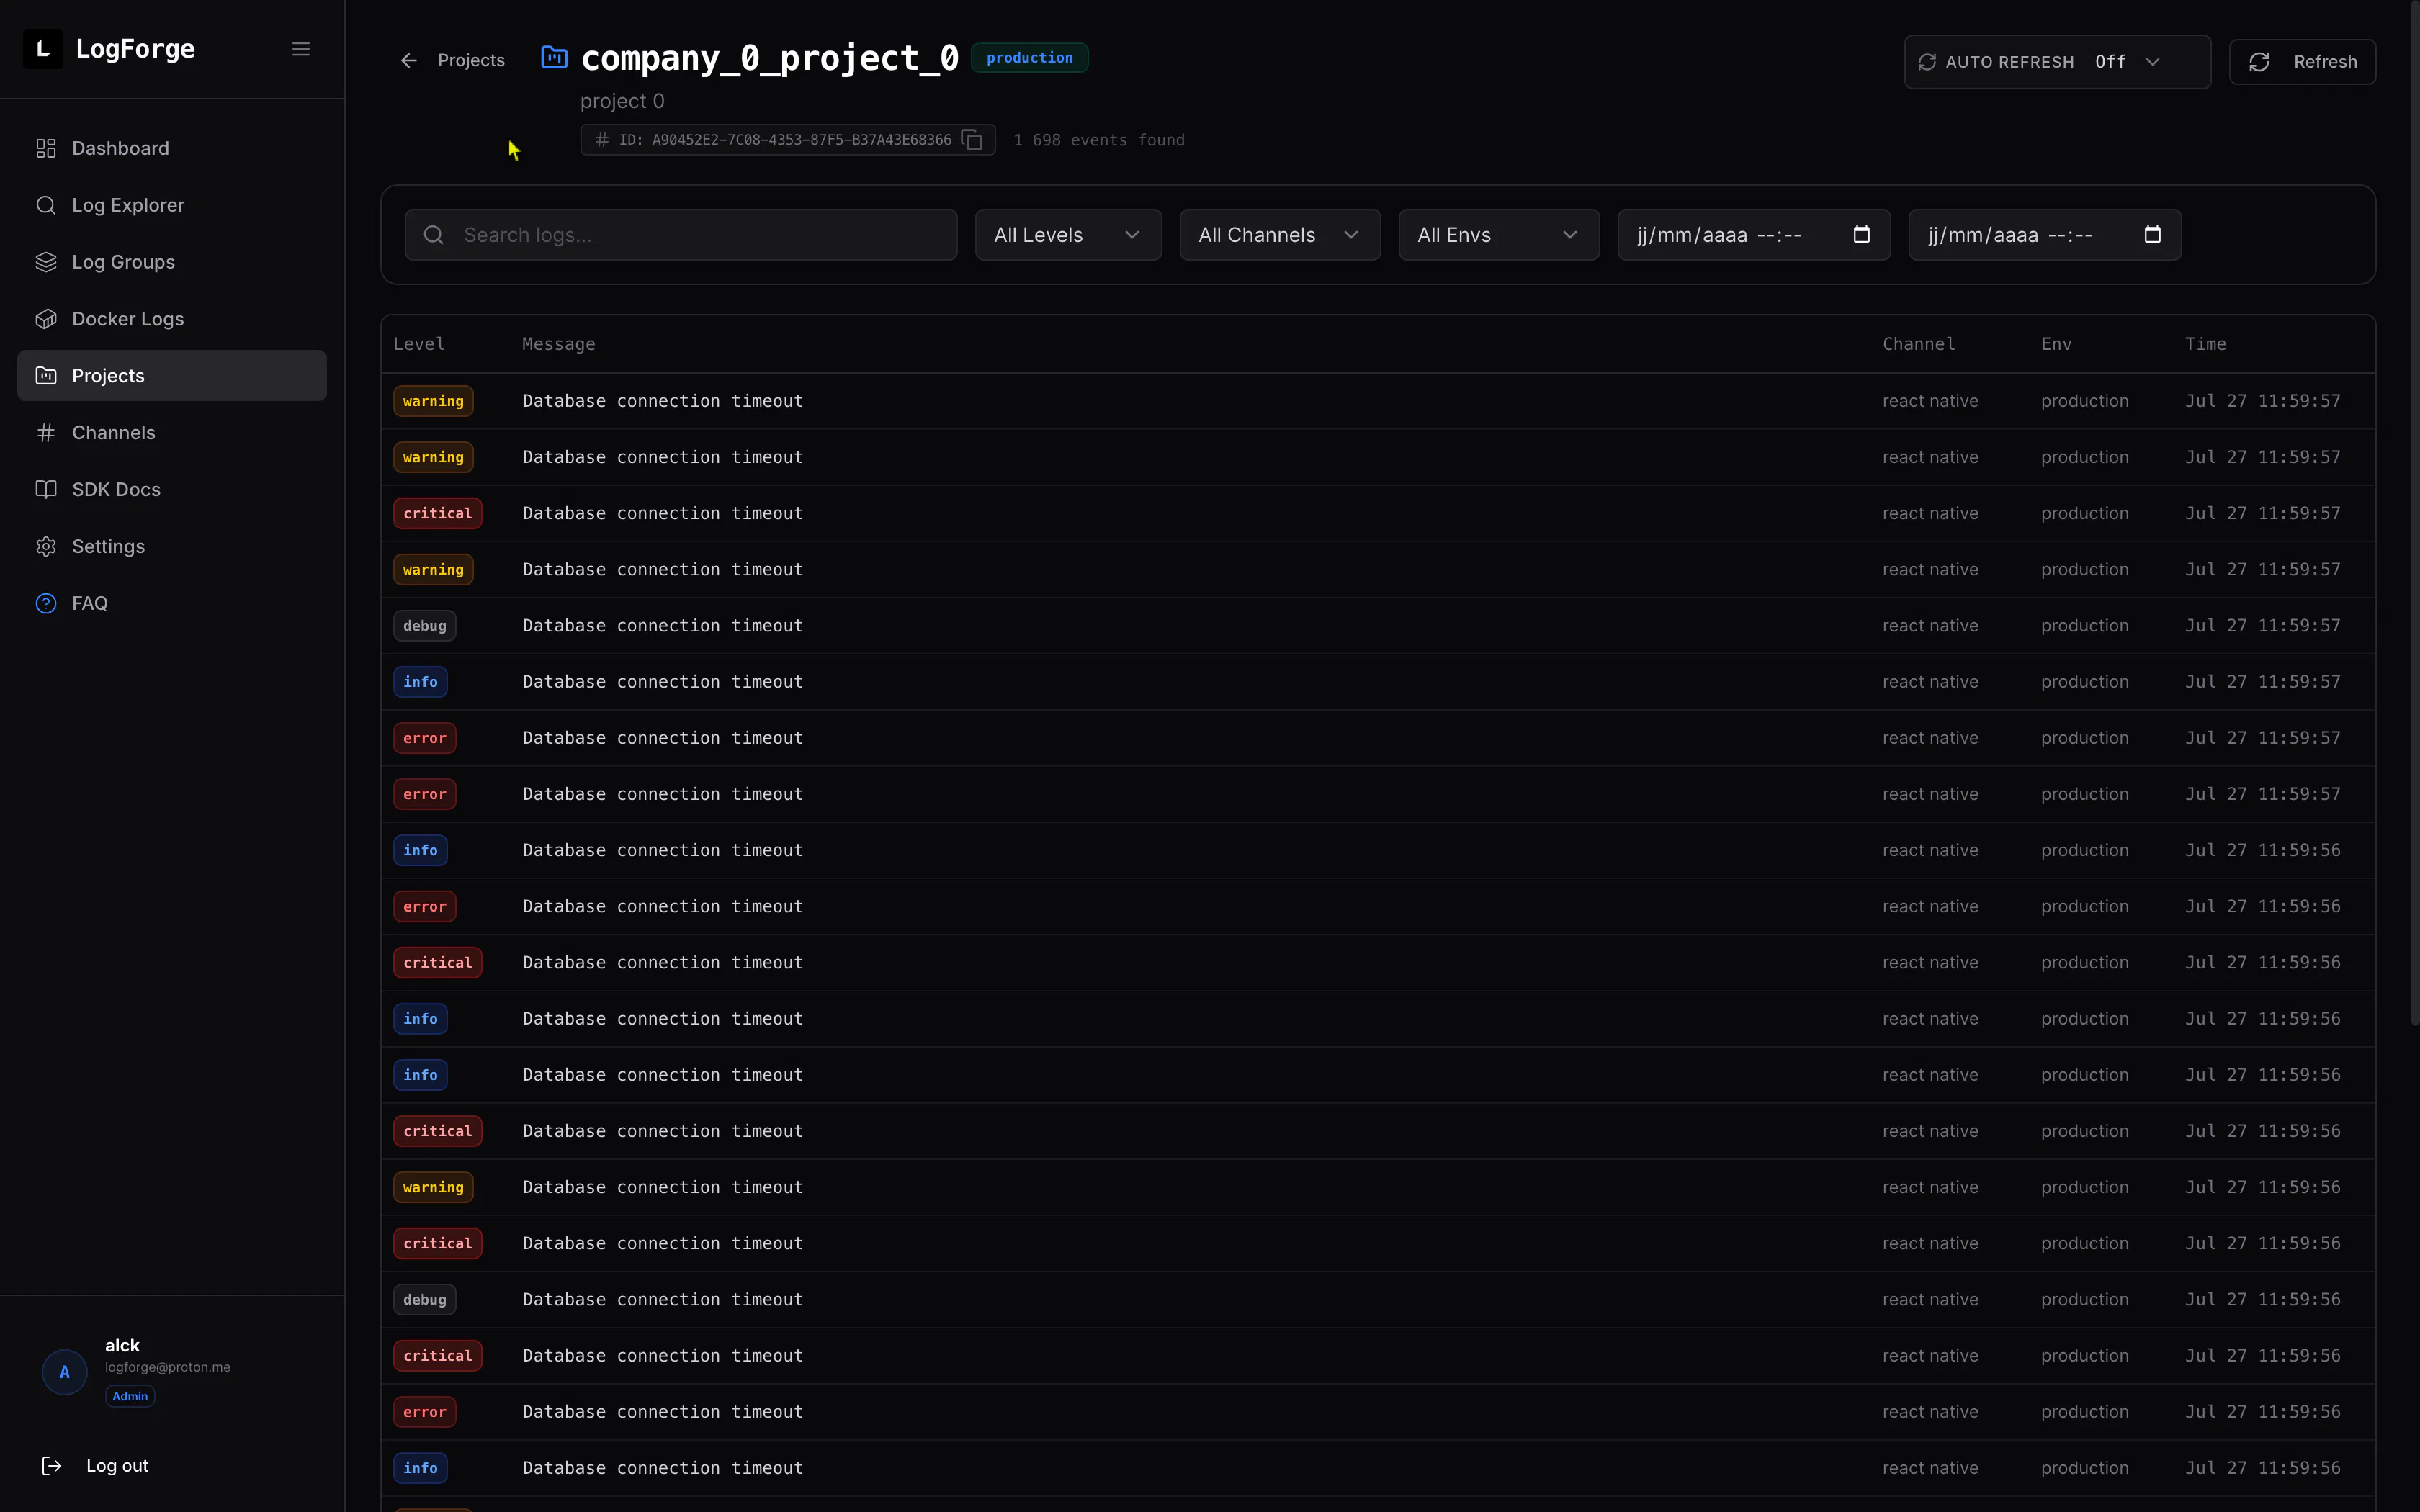The width and height of the screenshot is (2420, 1512).
Task: Click the Time column header
Action: click(x=2205, y=344)
